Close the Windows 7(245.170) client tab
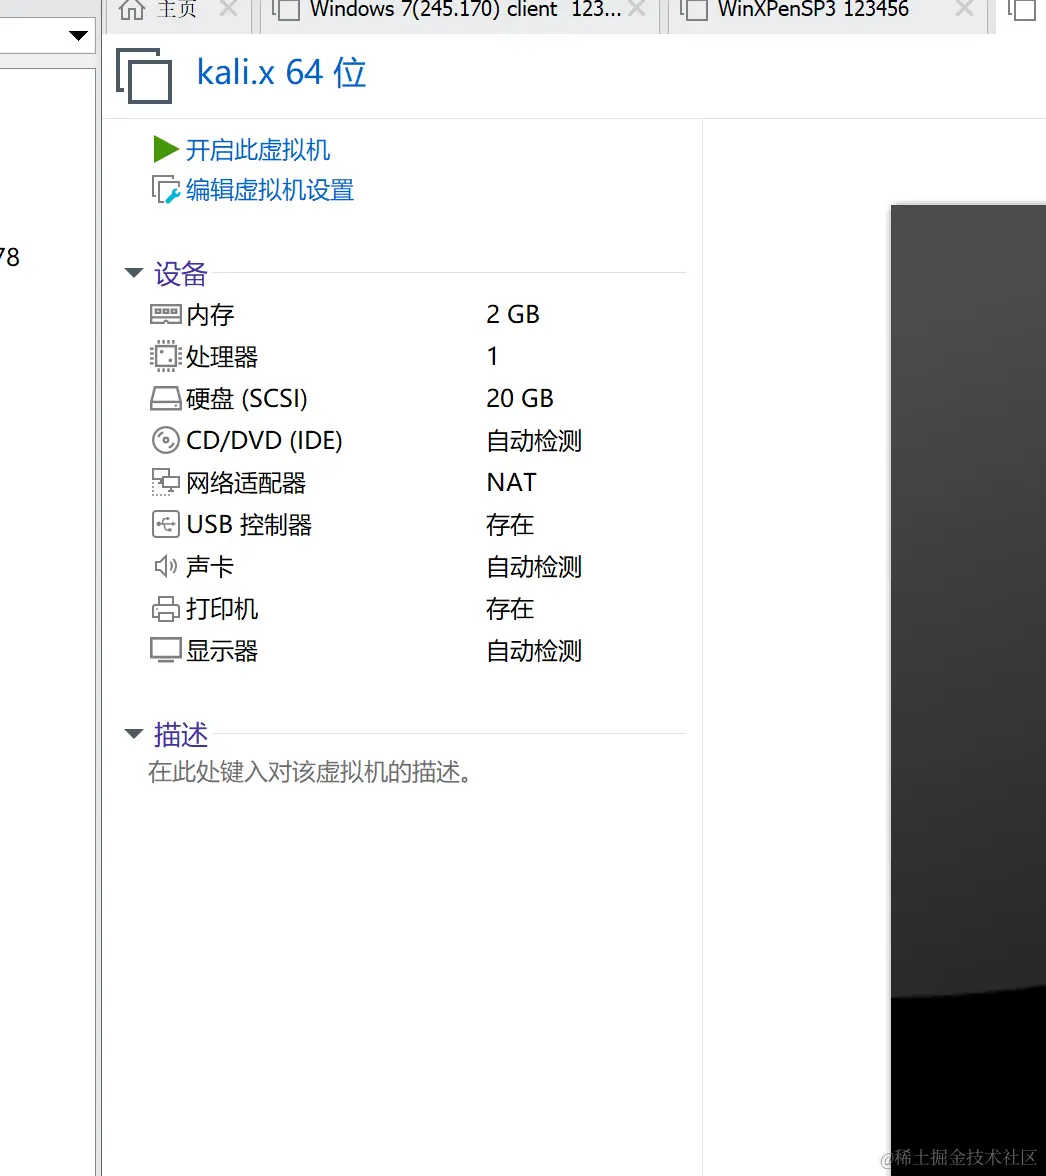Screen dimensions: 1046x1176 coord(637,9)
